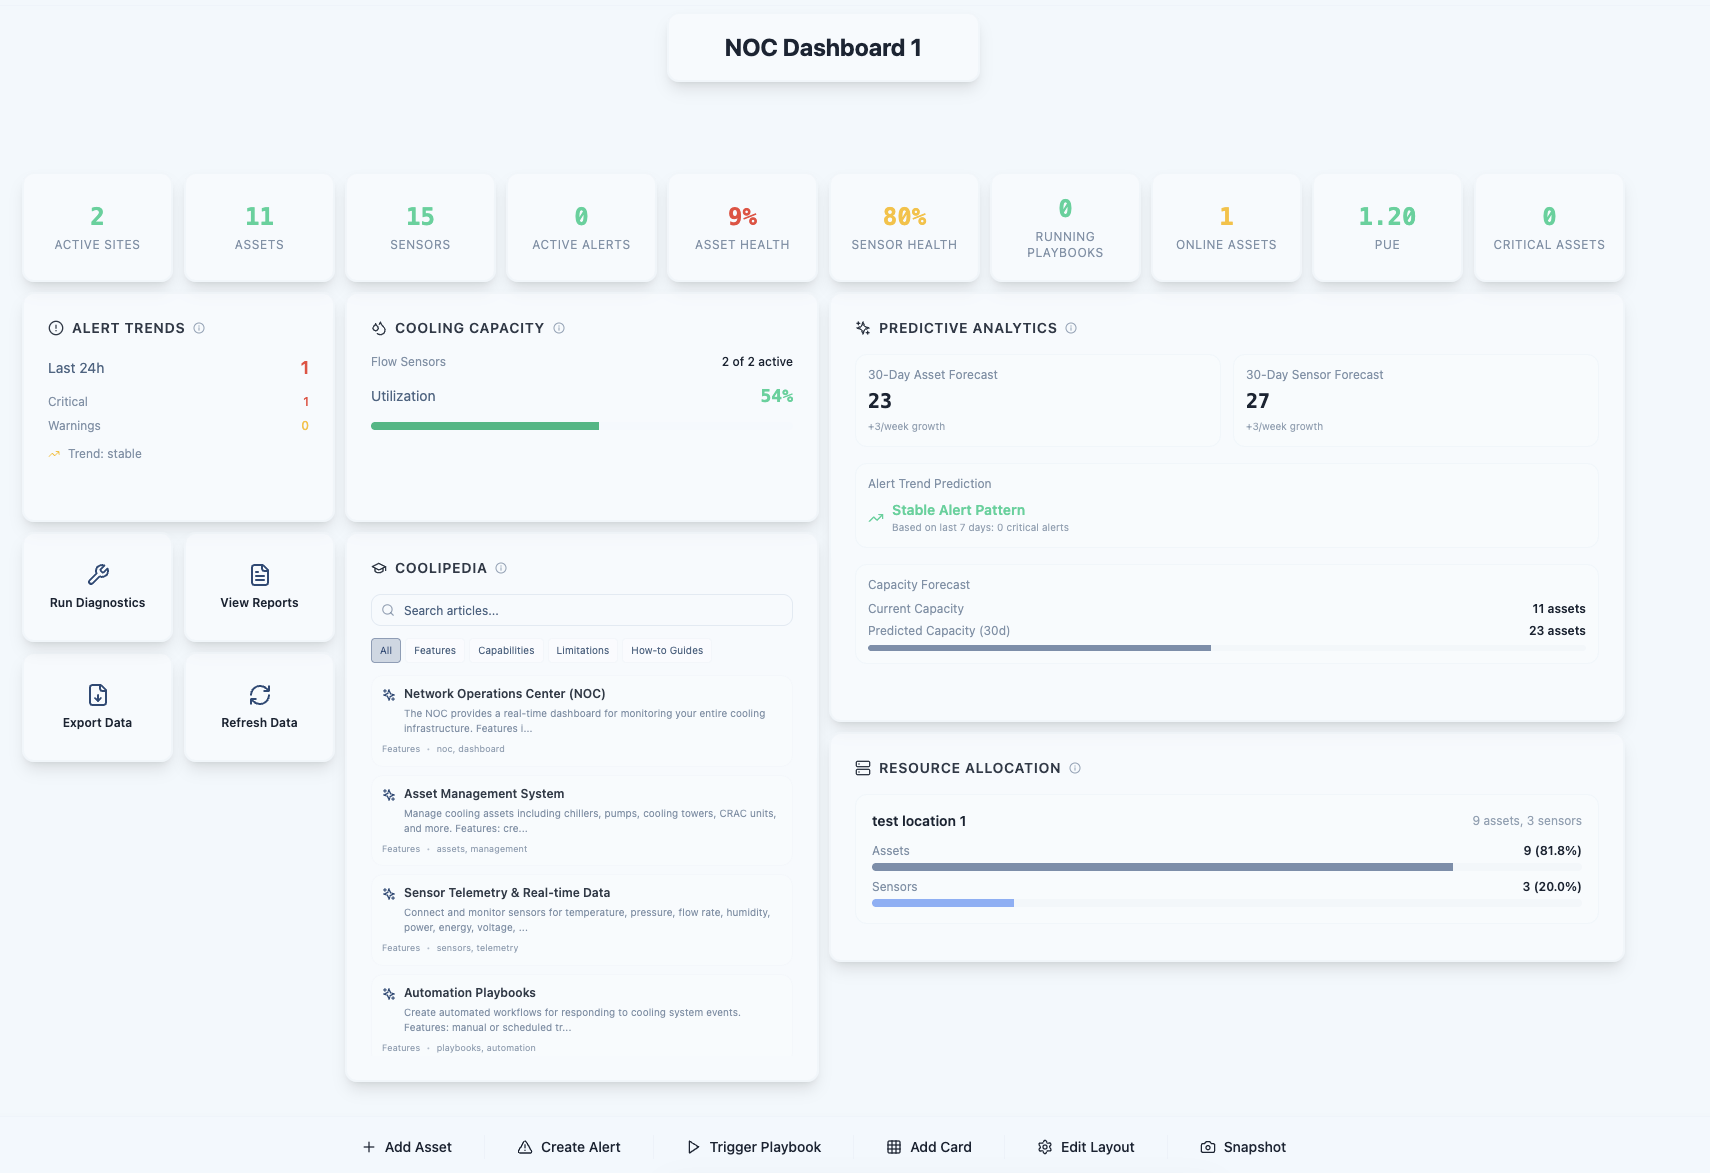Click the sparkle icon on Network Operations Center article

(389, 694)
